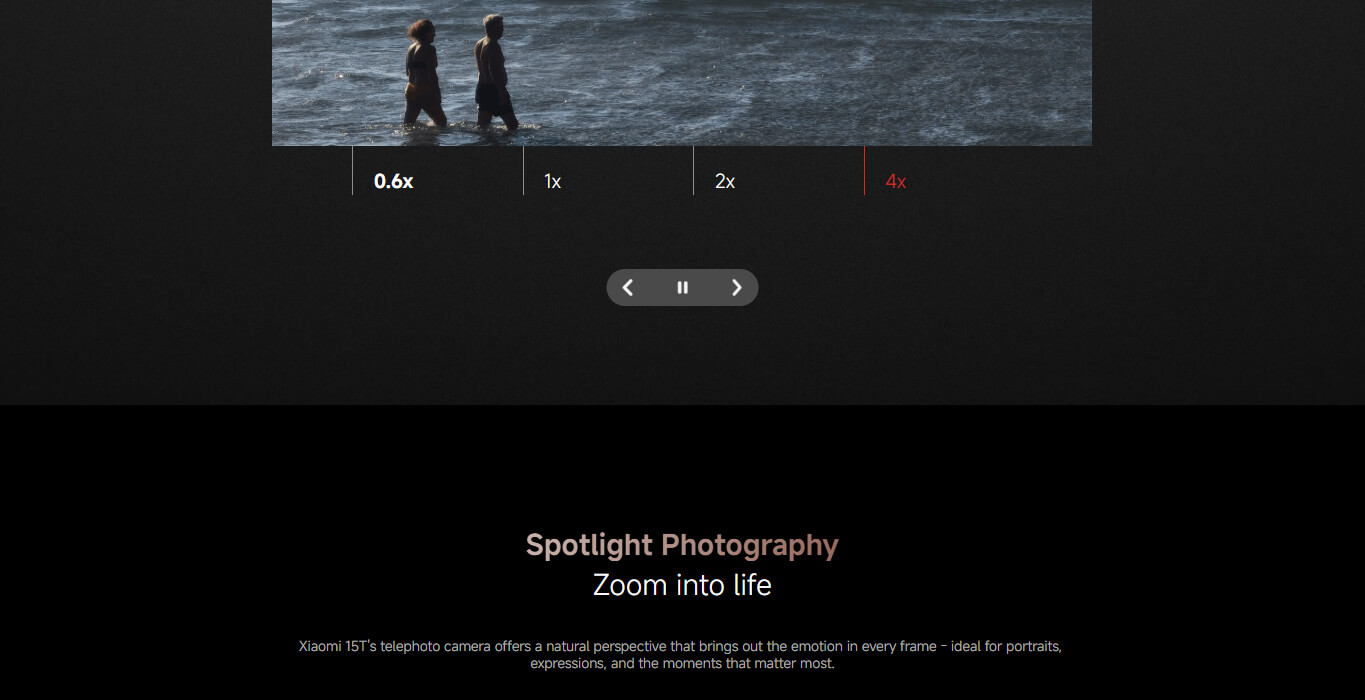Viewport: 1365px width, 700px height.
Task: Select the 0.6x zoom level
Action: (x=393, y=181)
